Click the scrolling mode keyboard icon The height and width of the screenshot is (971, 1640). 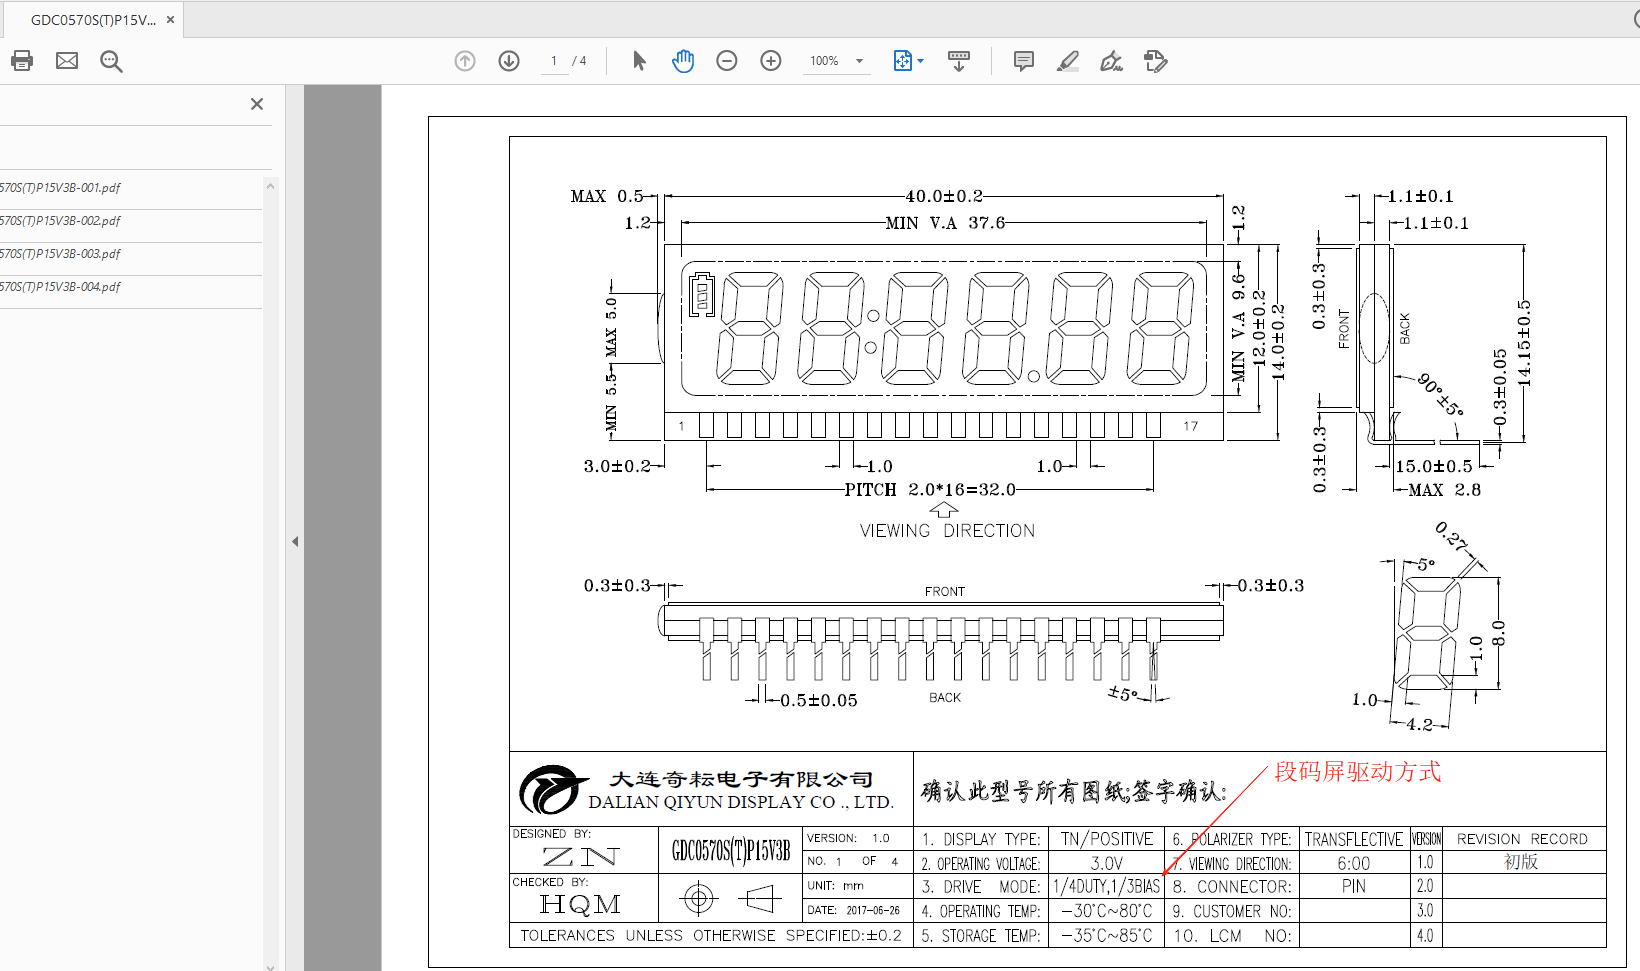[959, 61]
